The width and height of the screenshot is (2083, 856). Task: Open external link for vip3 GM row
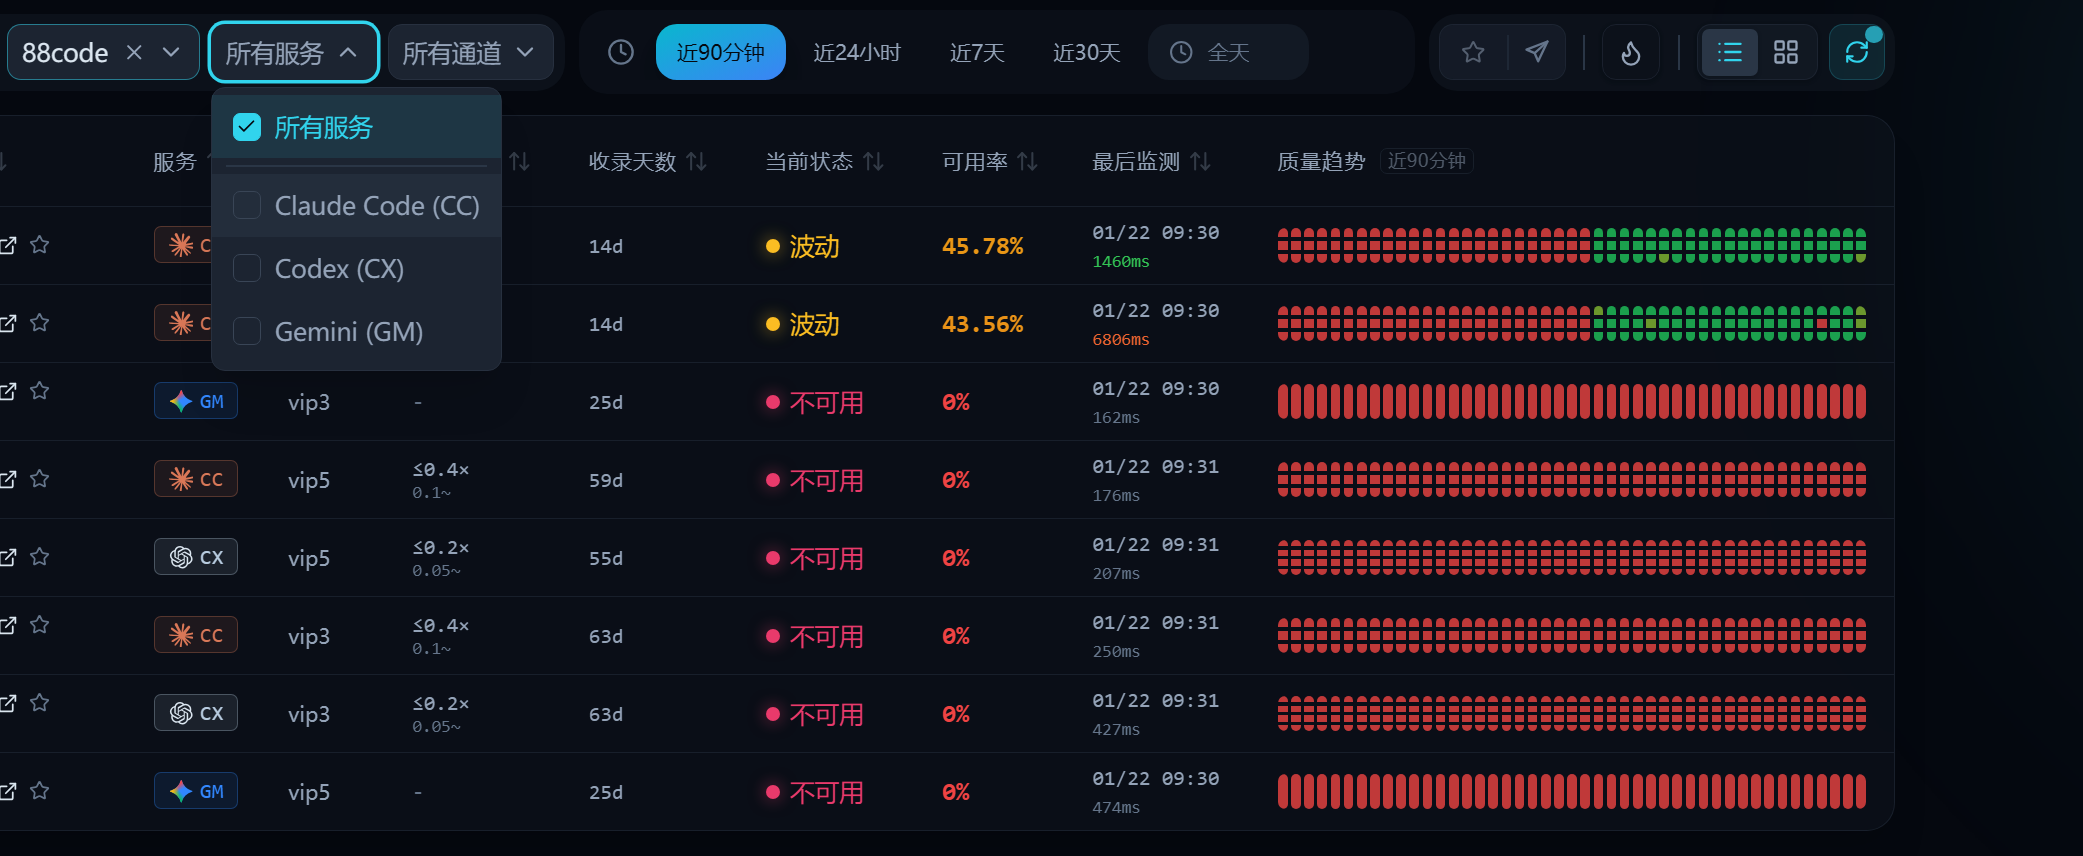[x=7, y=391]
